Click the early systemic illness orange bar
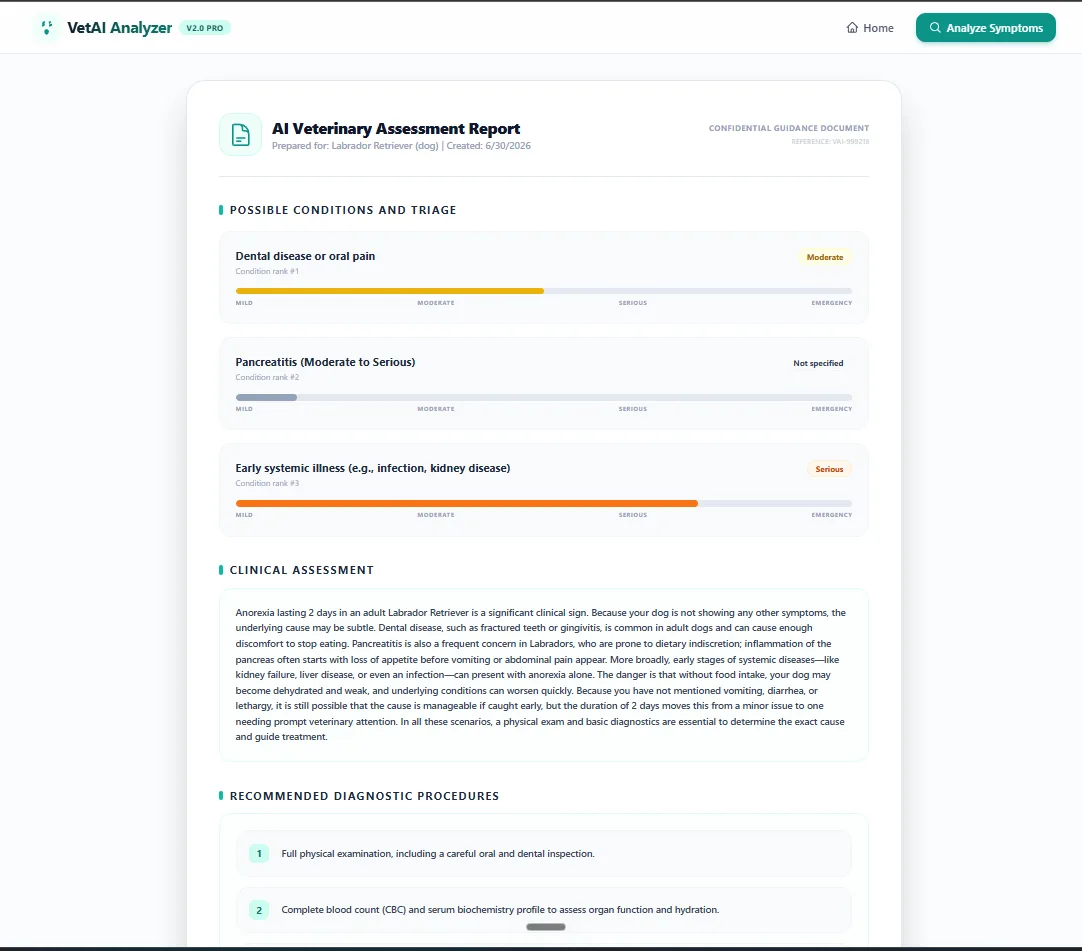Viewport: 1082px width, 951px height. [x=466, y=504]
